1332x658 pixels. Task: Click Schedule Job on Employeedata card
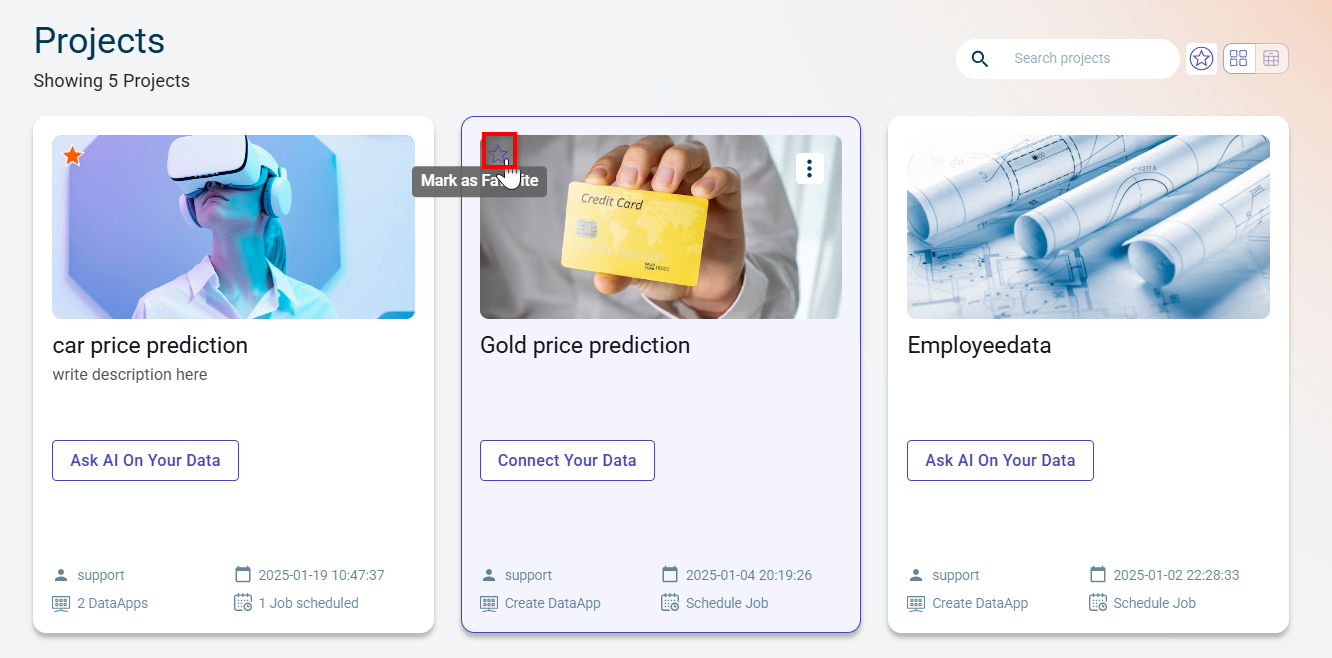(1154, 603)
